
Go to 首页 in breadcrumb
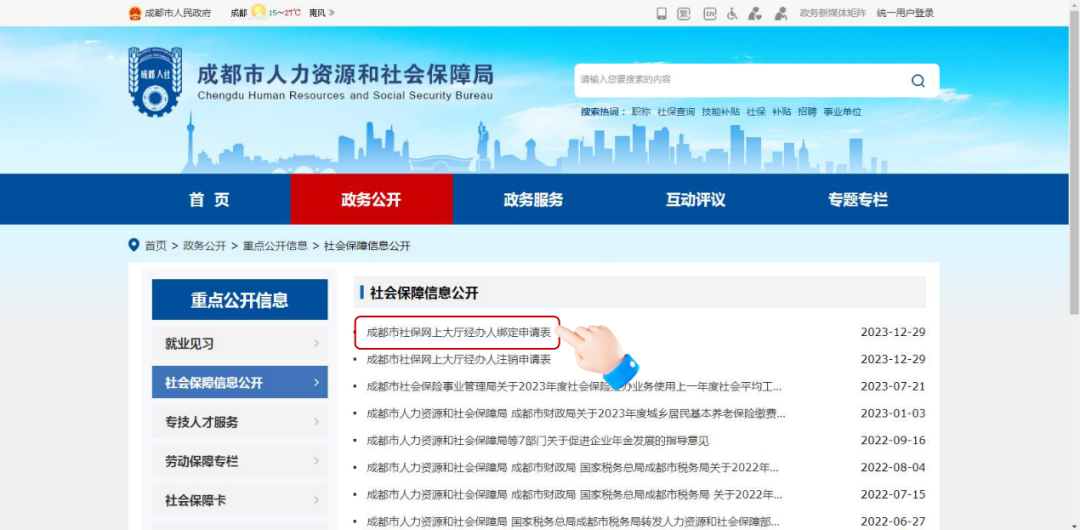[x=156, y=246]
